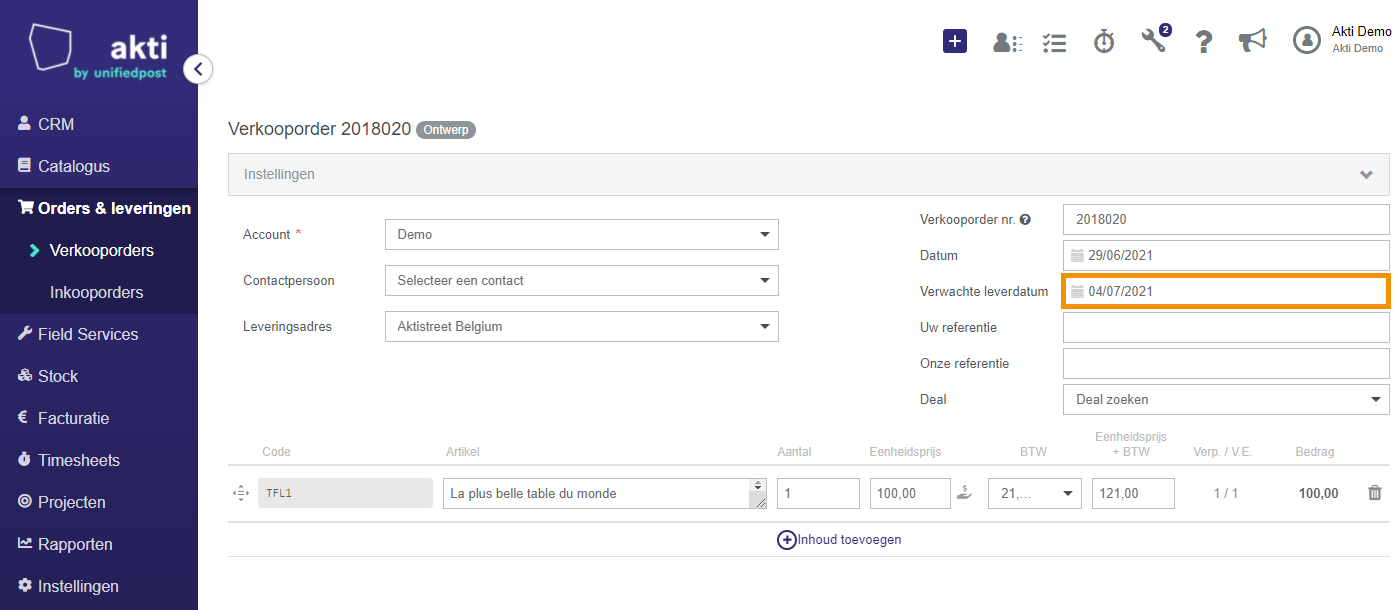The width and height of the screenshot is (1400, 610).
Task: Click Eenheidsprijs + BTW field 121,00
Action: 1133,493
